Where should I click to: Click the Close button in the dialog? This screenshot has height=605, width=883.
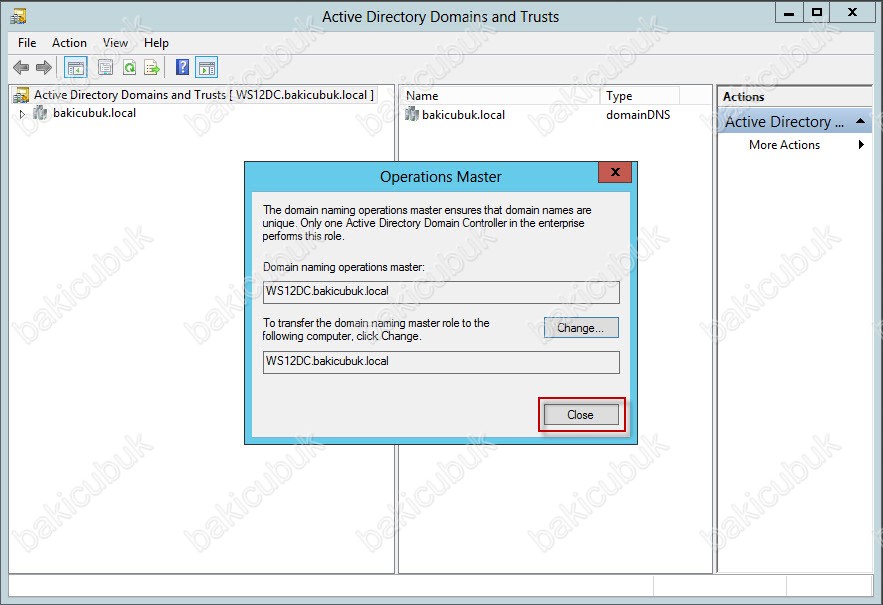[581, 415]
